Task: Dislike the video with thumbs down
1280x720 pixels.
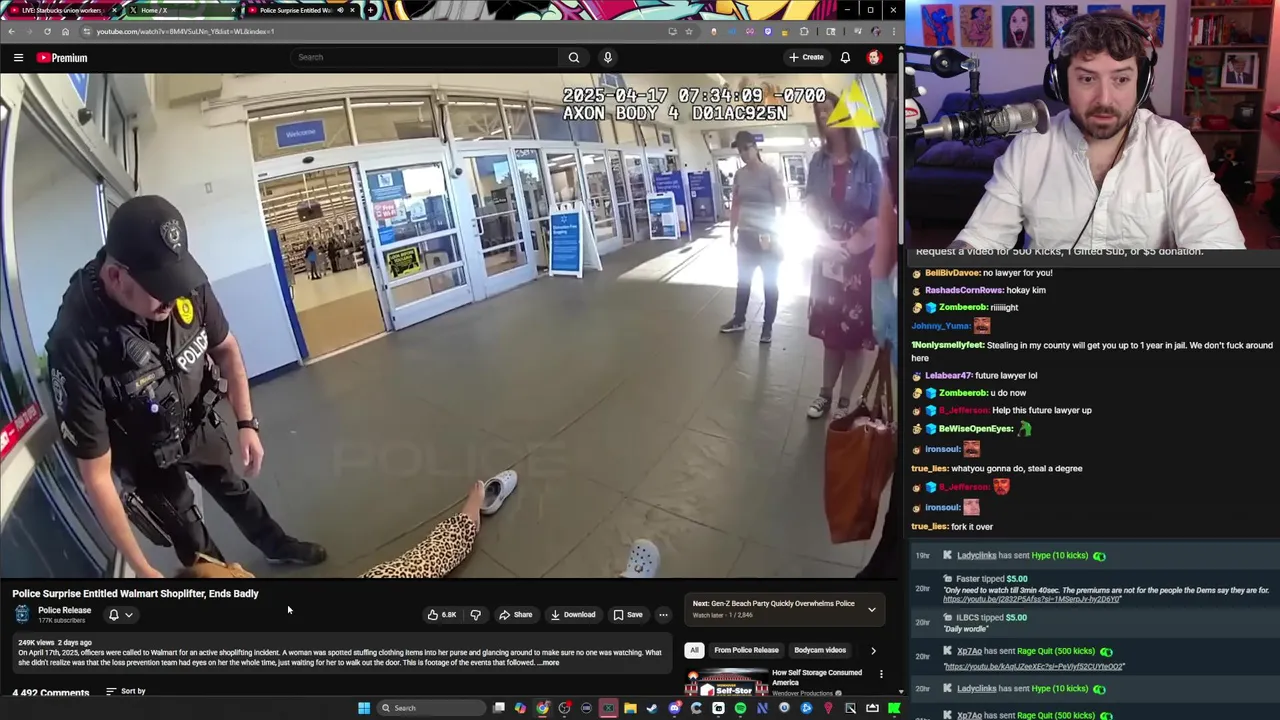Action: [x=475, y=615]
